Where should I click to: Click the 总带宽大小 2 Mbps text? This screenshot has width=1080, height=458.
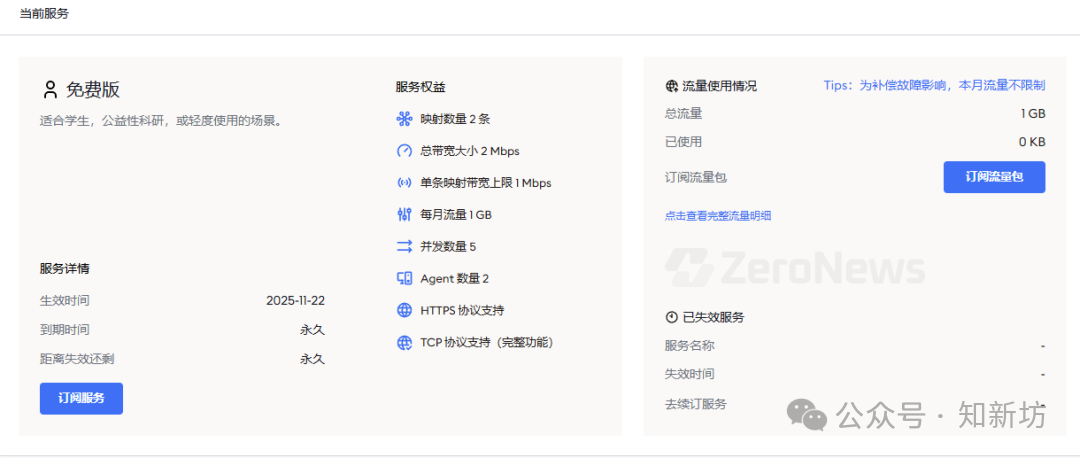click(470, 151)
